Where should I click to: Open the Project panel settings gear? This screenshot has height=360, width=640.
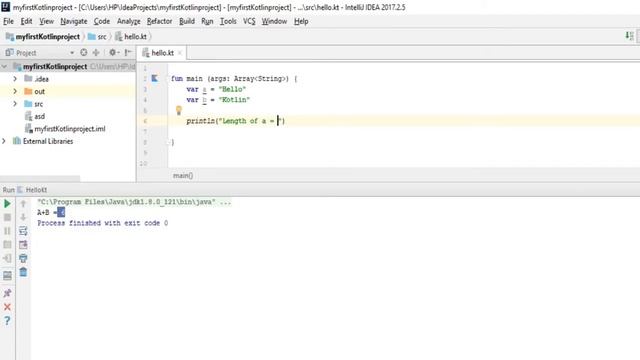coord(113,52)
